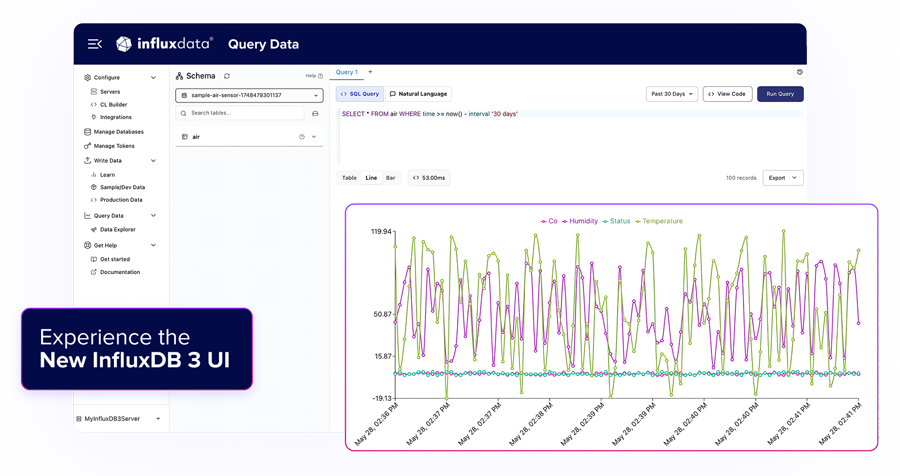900x476 pixels.
Task: Click the icon beside Search tables
Action: pyautogui.click(x=315, y=114)
